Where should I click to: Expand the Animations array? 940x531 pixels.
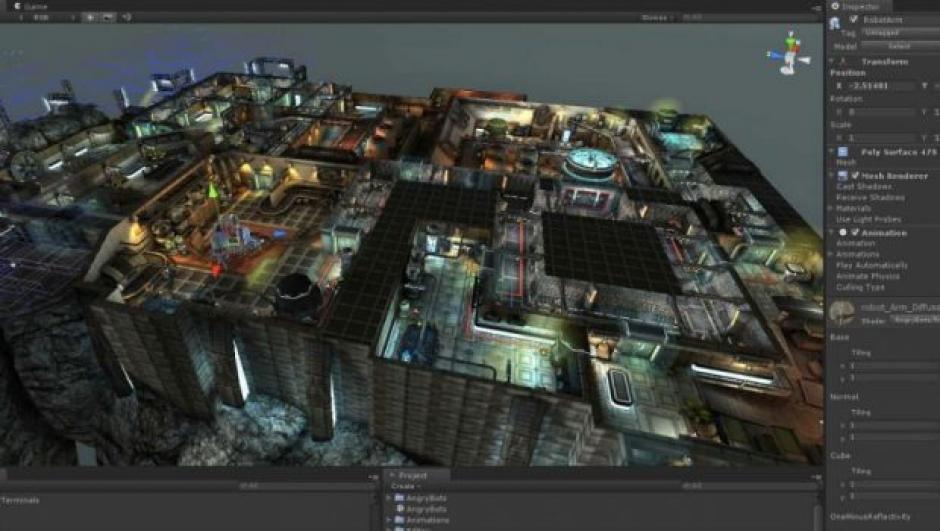pyautogui.click(x=831, y=254)
